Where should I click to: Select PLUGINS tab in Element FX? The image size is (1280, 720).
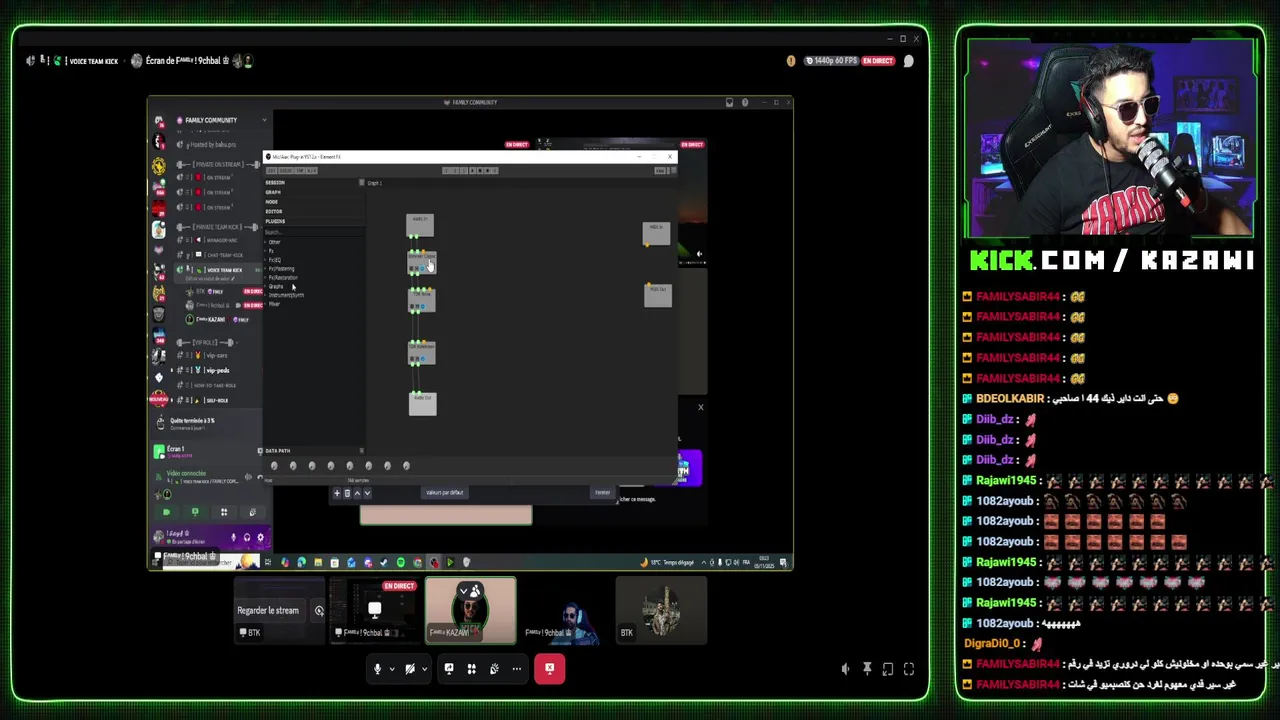275,221
